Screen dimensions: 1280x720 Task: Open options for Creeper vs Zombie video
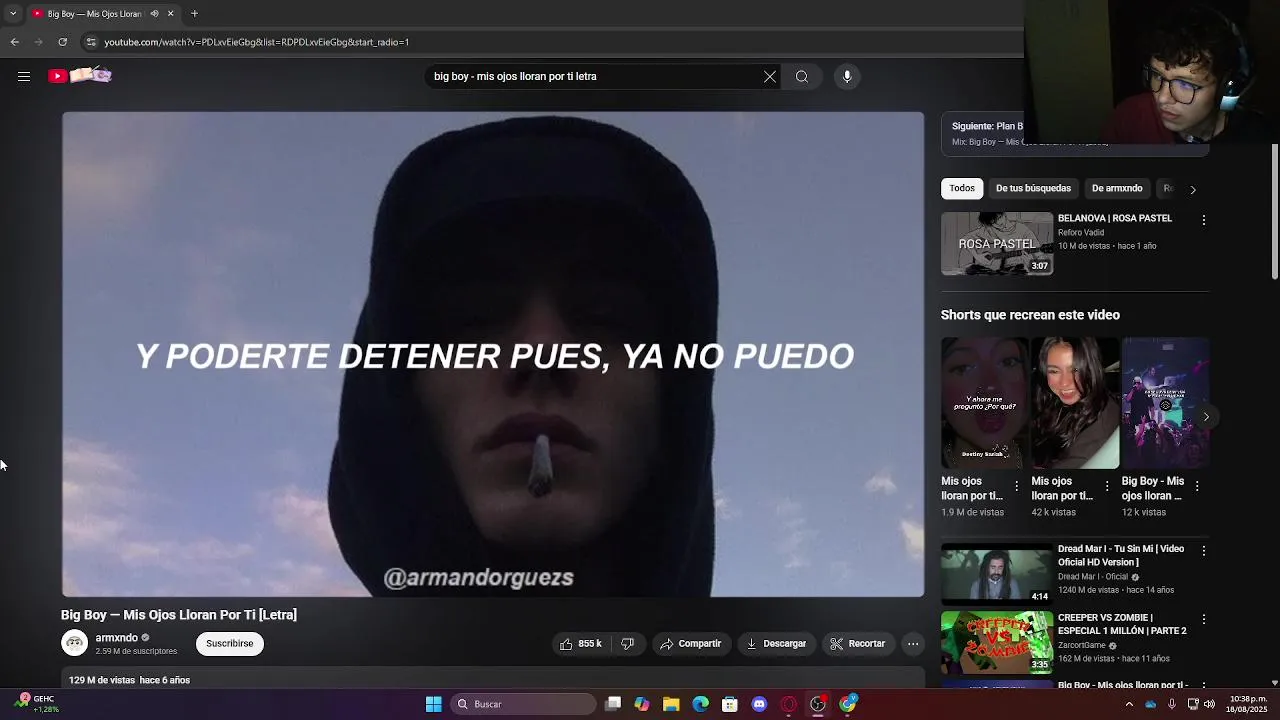coord(1203,620)
